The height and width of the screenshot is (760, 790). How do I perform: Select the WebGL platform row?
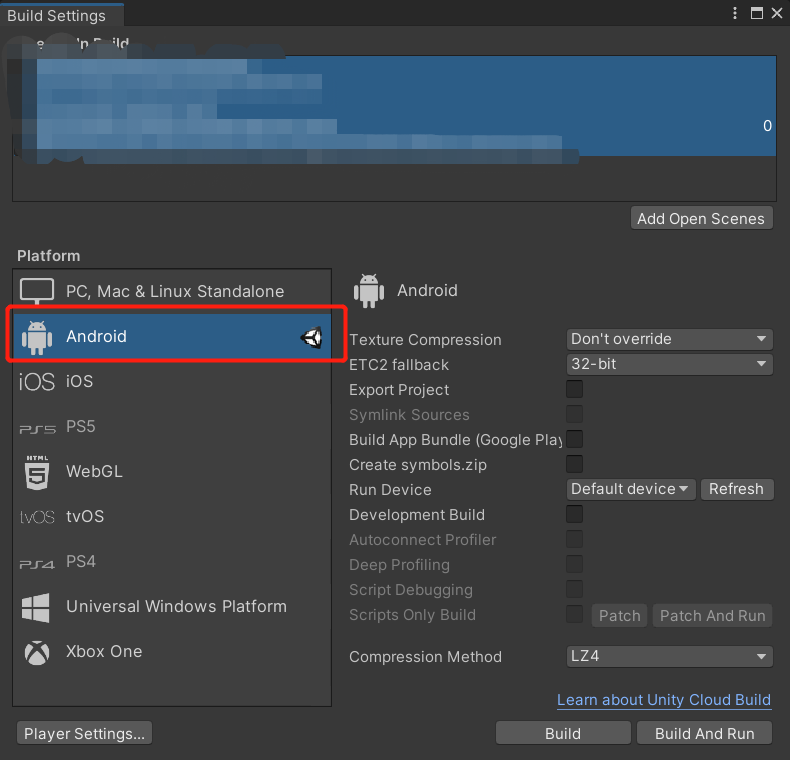click(x=172, y=472)
